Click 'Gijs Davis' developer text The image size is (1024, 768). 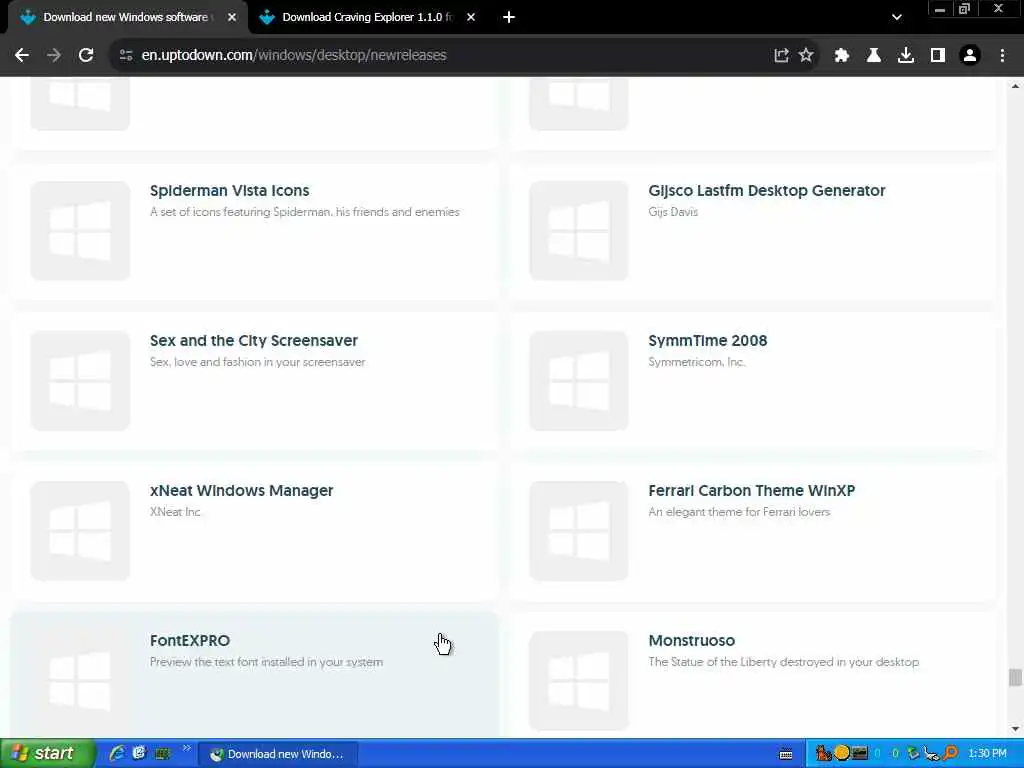click(x=673, y=212)
